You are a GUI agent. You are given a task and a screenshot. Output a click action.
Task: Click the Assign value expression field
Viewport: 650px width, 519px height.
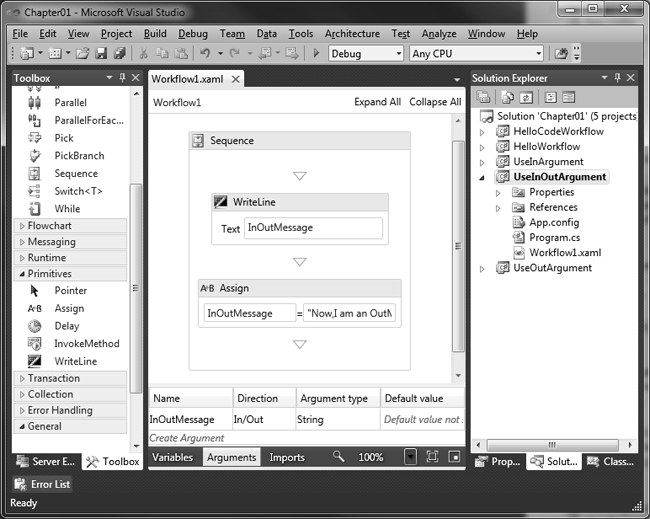click(349, 313)
